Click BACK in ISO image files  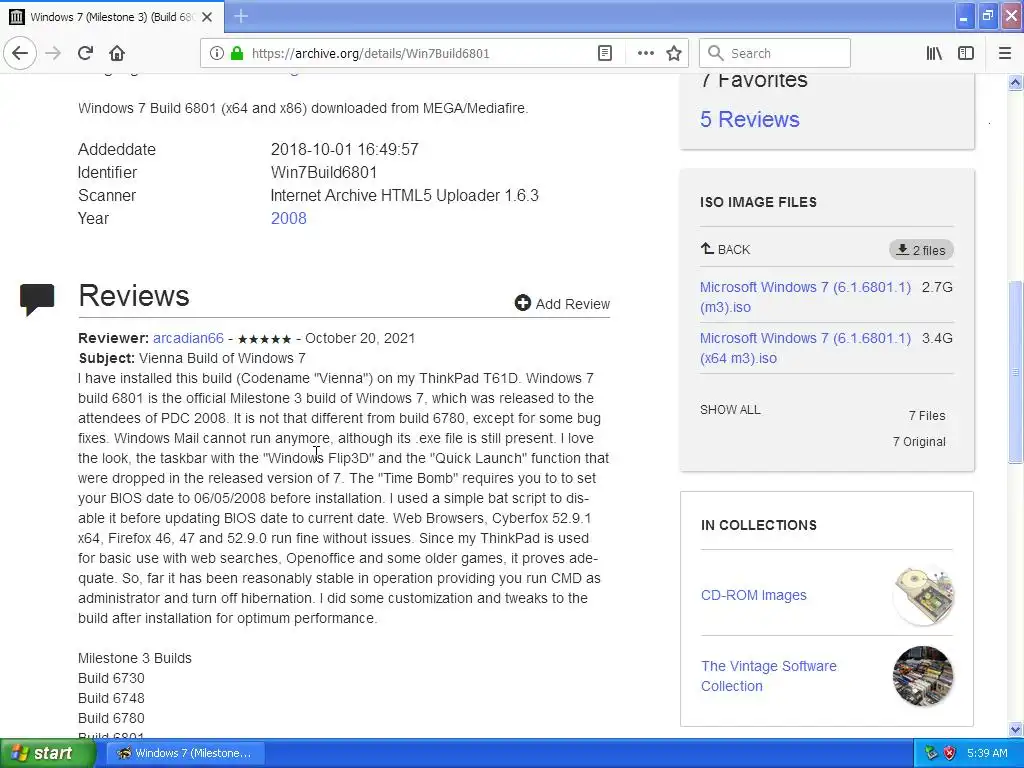[726, 249]
